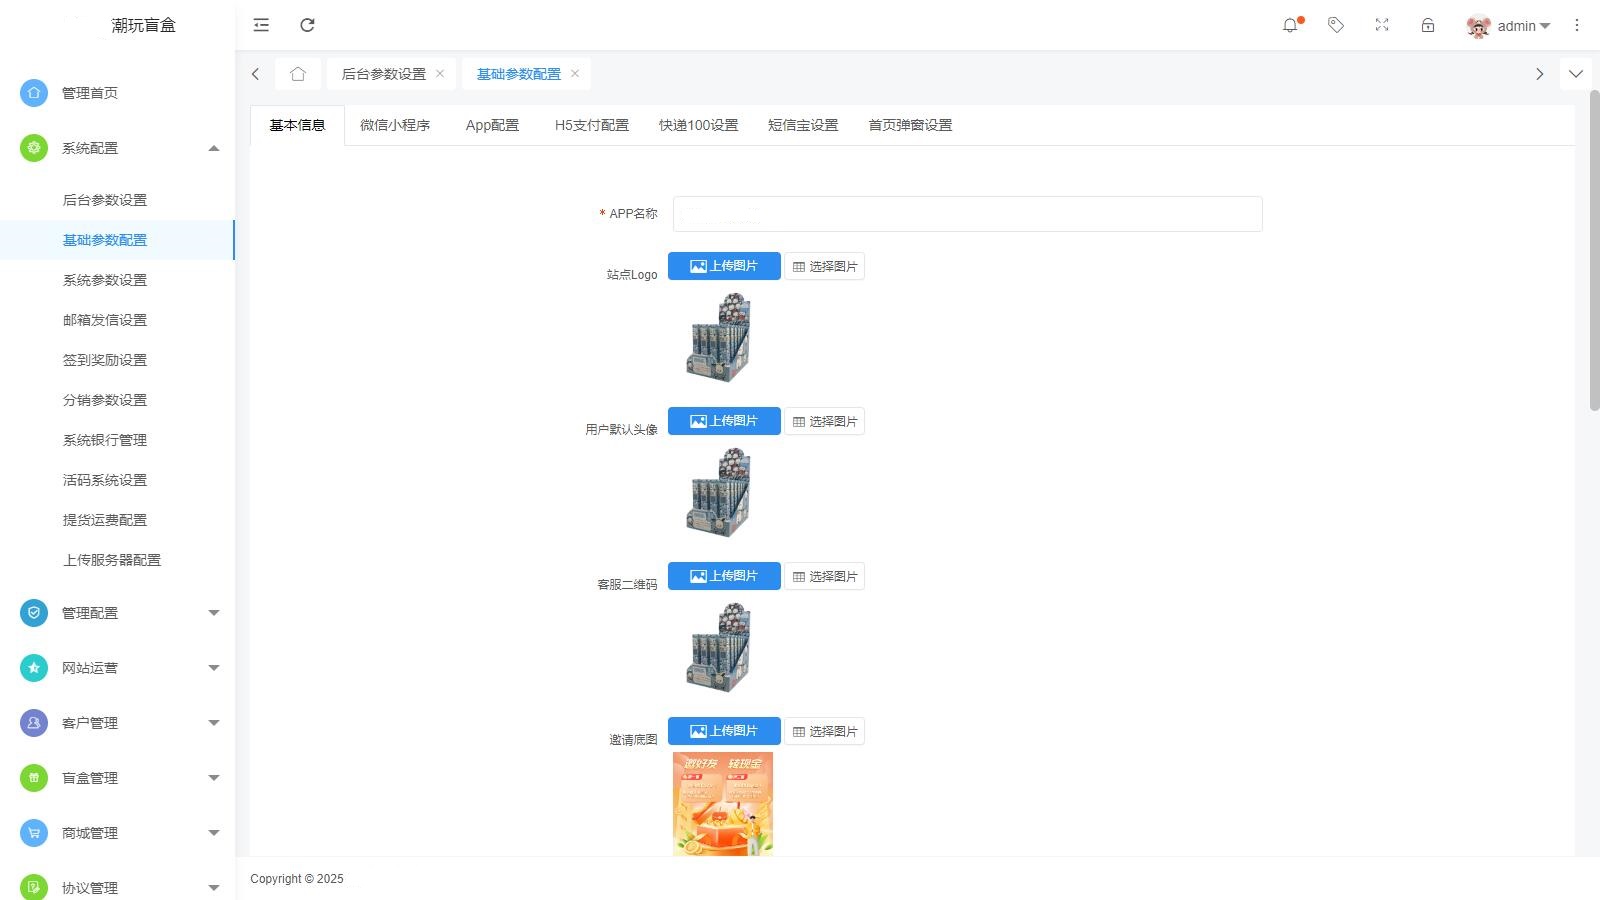Switch to the 短信宝设置 tab
Screen dimensions: 1600x900
[x=803, y=125]
